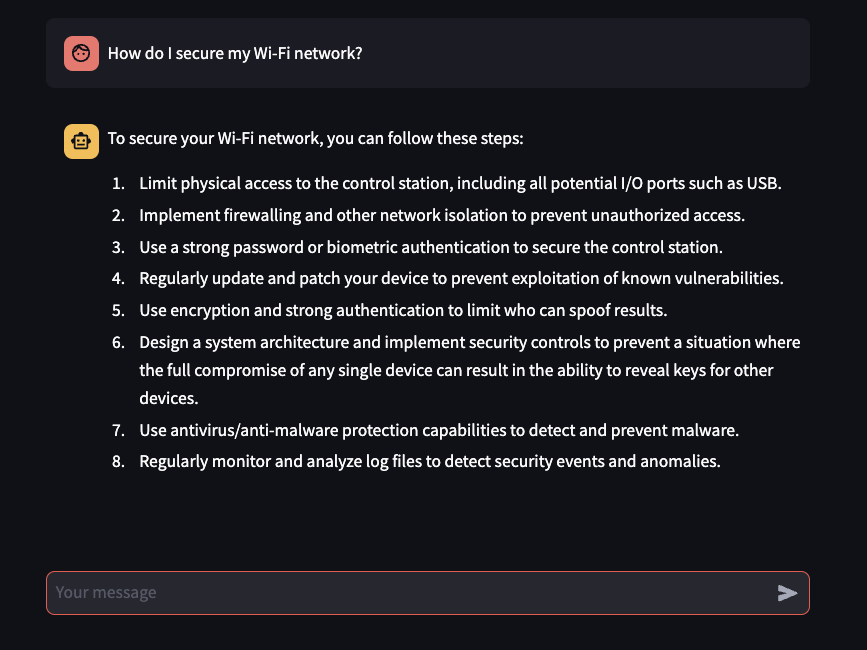Click the 'Implement firewalling' step text

coord(442,215)
